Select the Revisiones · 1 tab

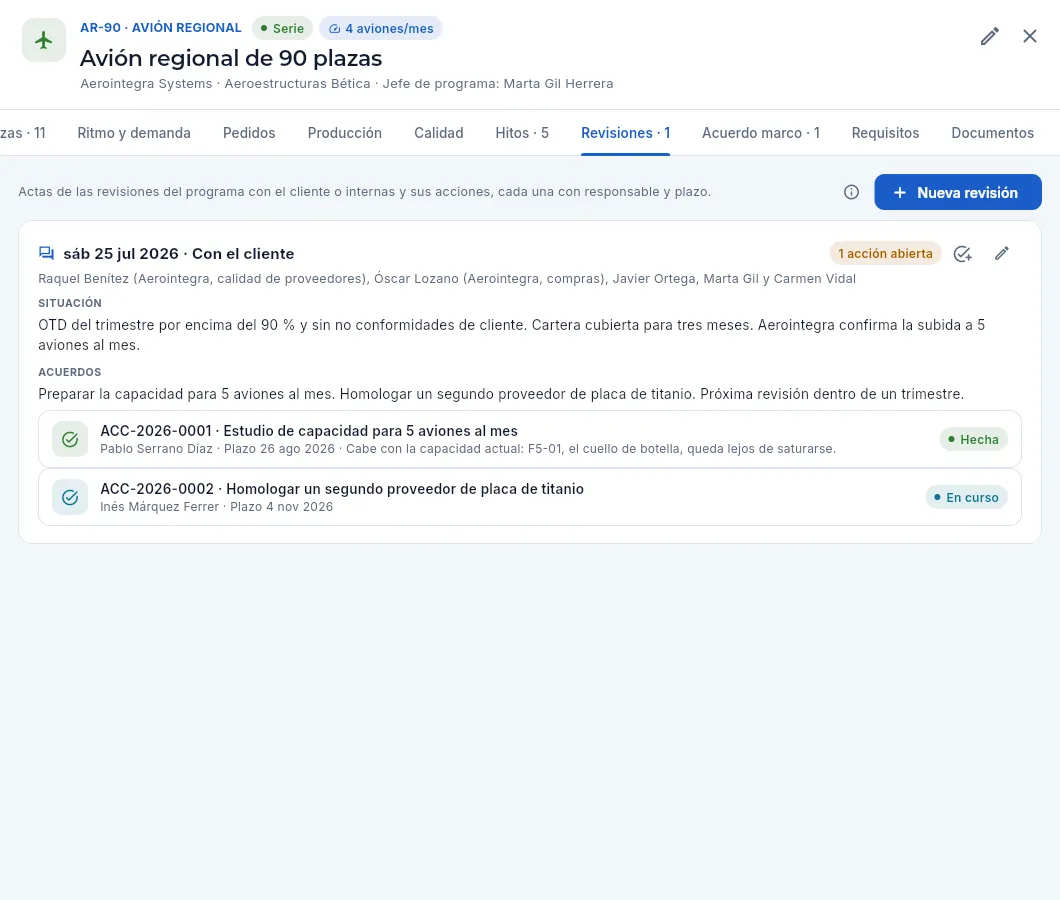pos(625,133)
